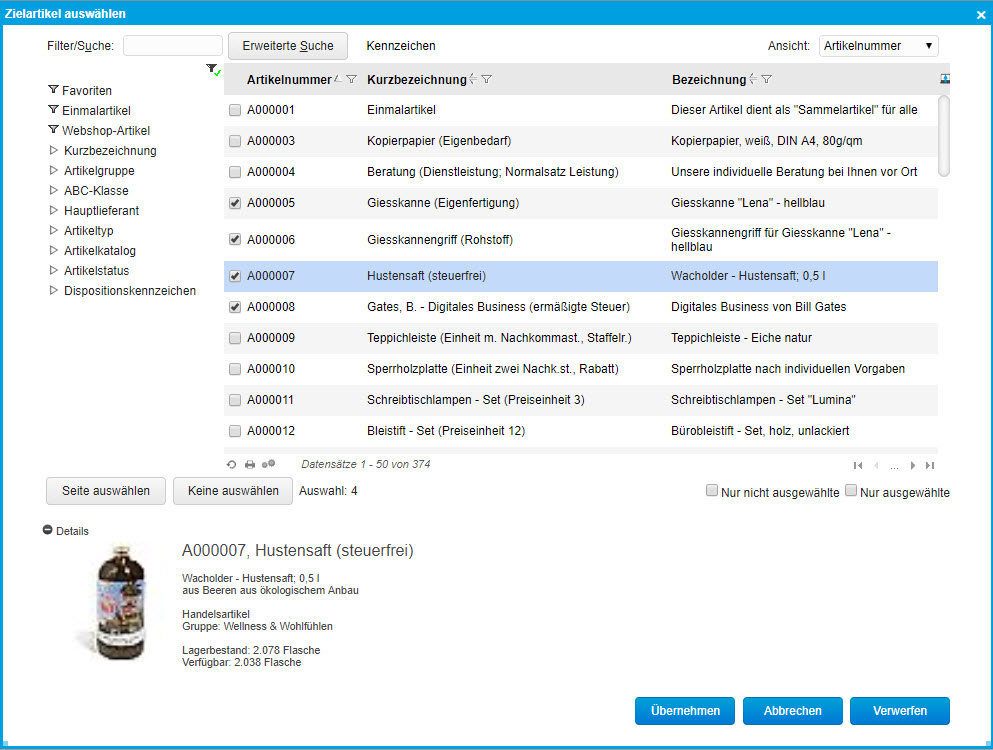Click the filter icon in the Bezeichnung column

tap(766, 79)
